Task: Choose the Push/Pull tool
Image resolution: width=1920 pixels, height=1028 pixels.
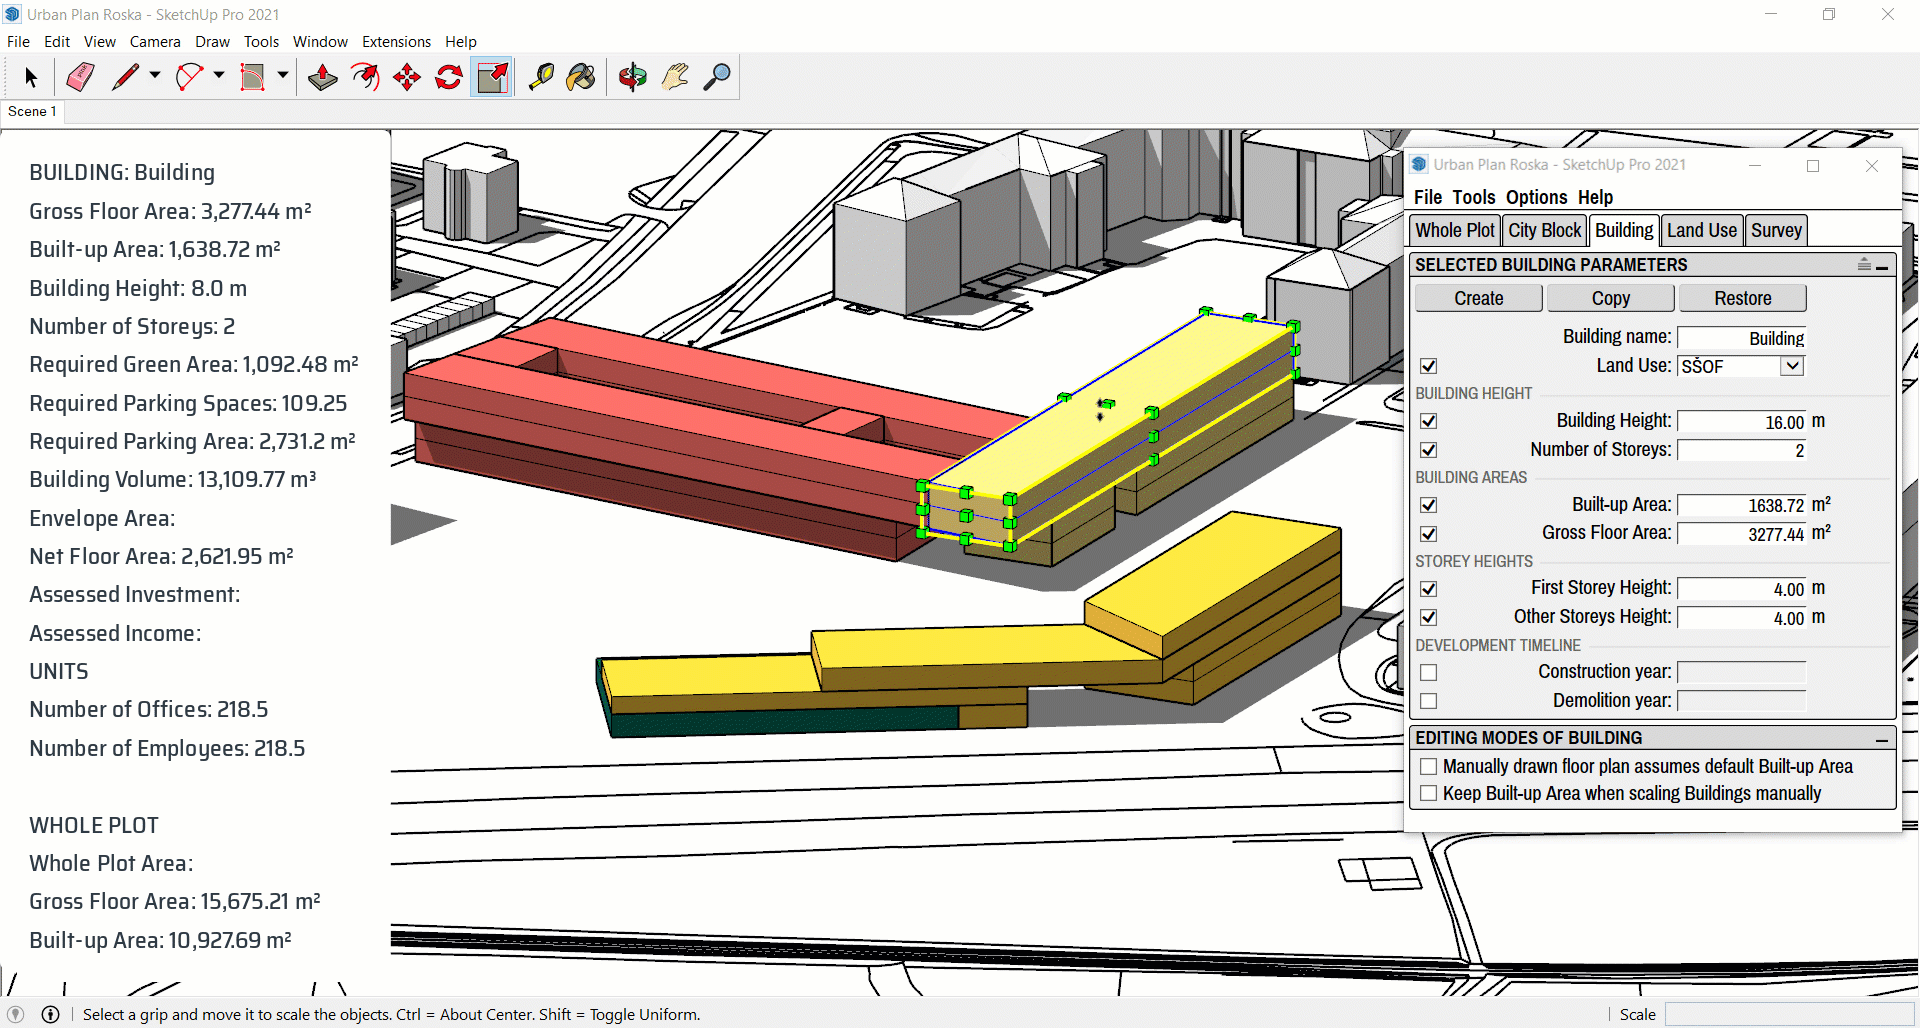Action: pos(322,77)
